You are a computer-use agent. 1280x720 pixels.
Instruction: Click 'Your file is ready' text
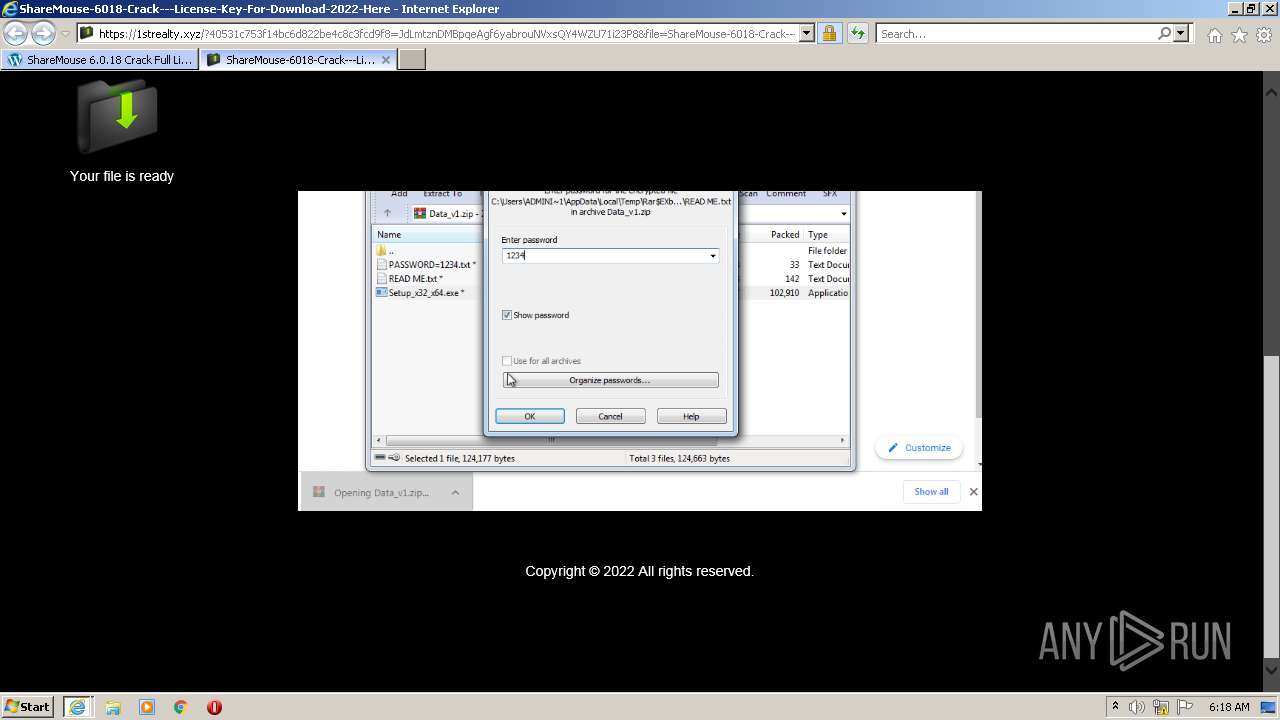[122, 176]
